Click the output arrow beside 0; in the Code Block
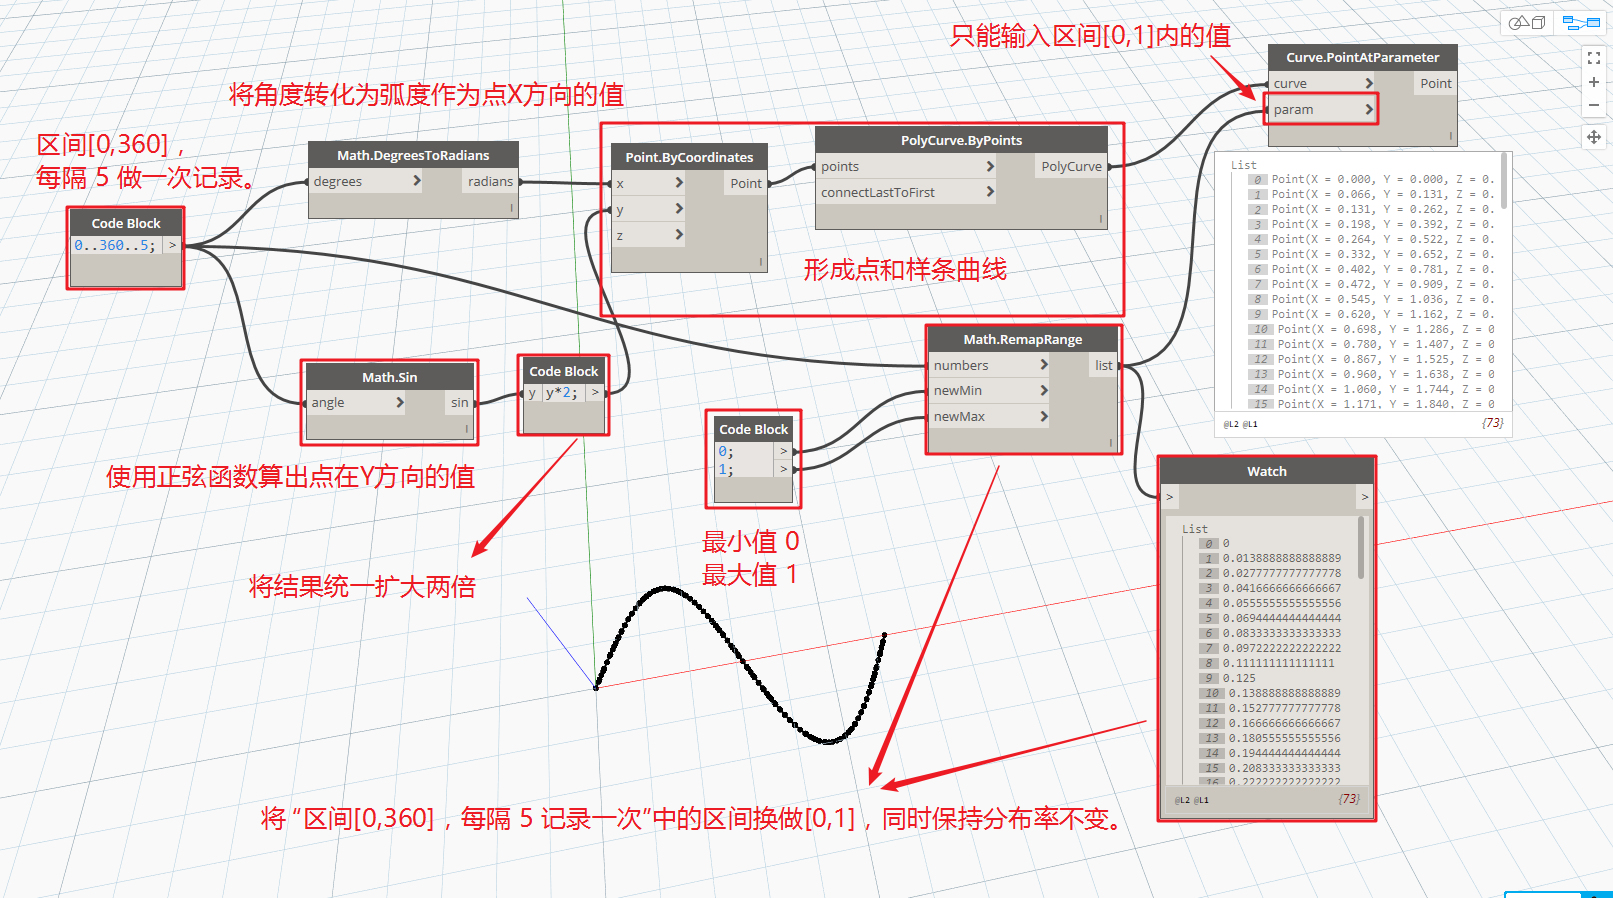This screenshot has width=1613, height=898. [x=784, y=452]
